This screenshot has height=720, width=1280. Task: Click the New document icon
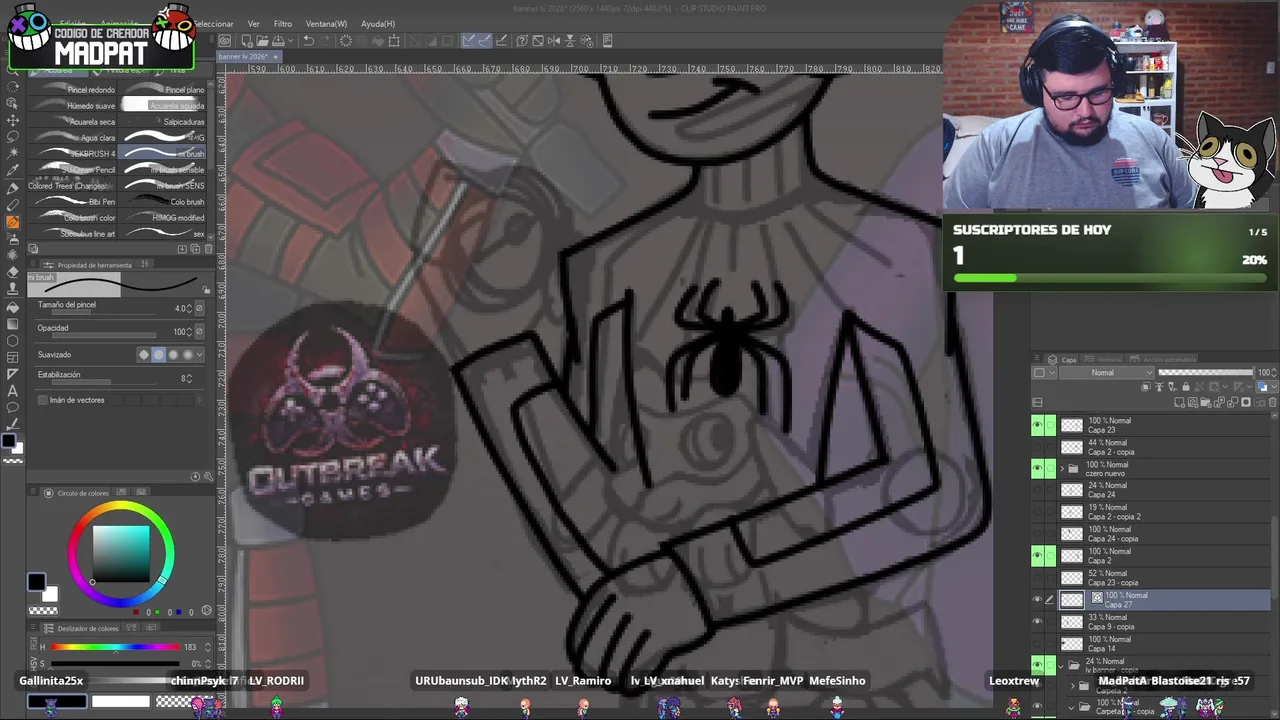[x=246, y=41]
